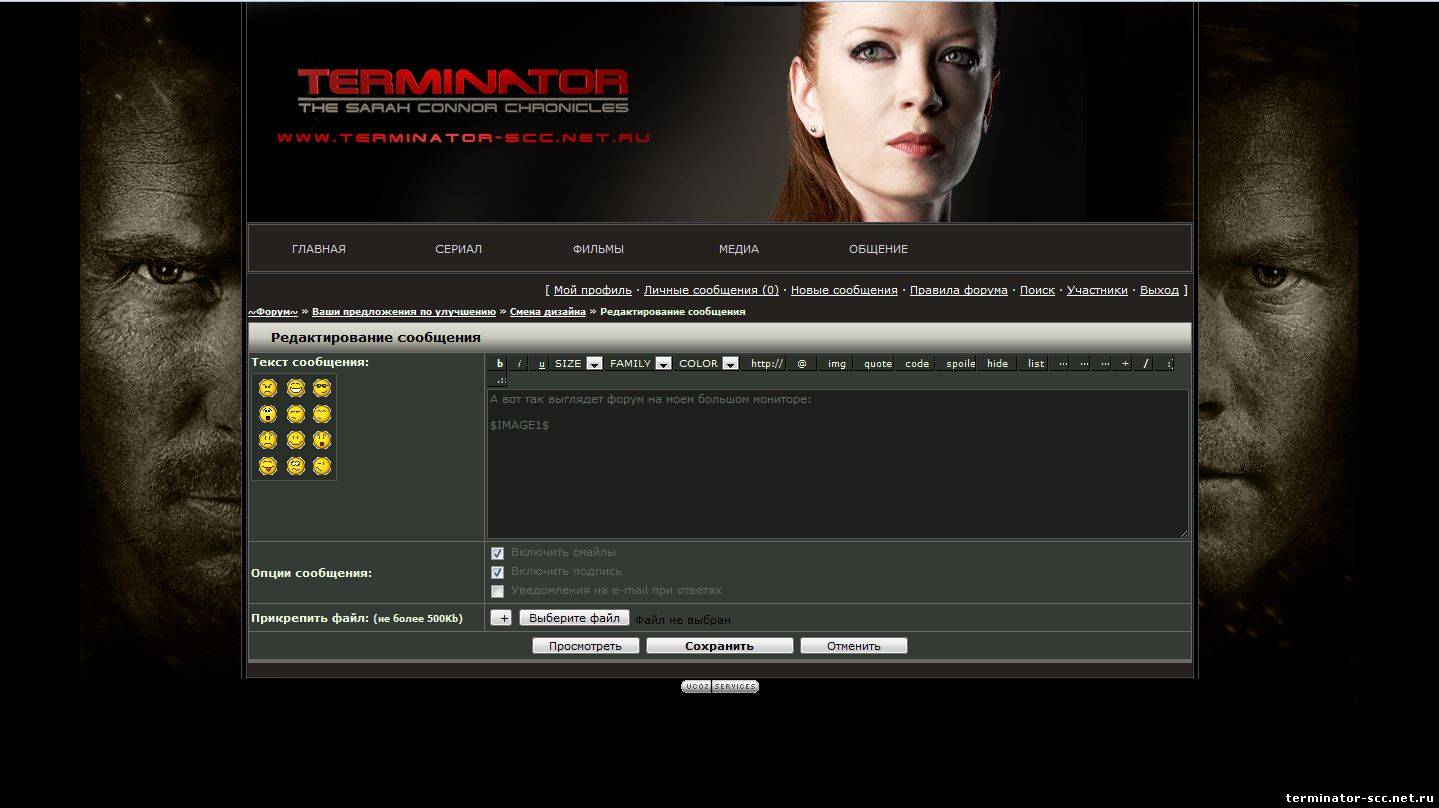Click the "Просмотреть" preview button

(585, 646)
